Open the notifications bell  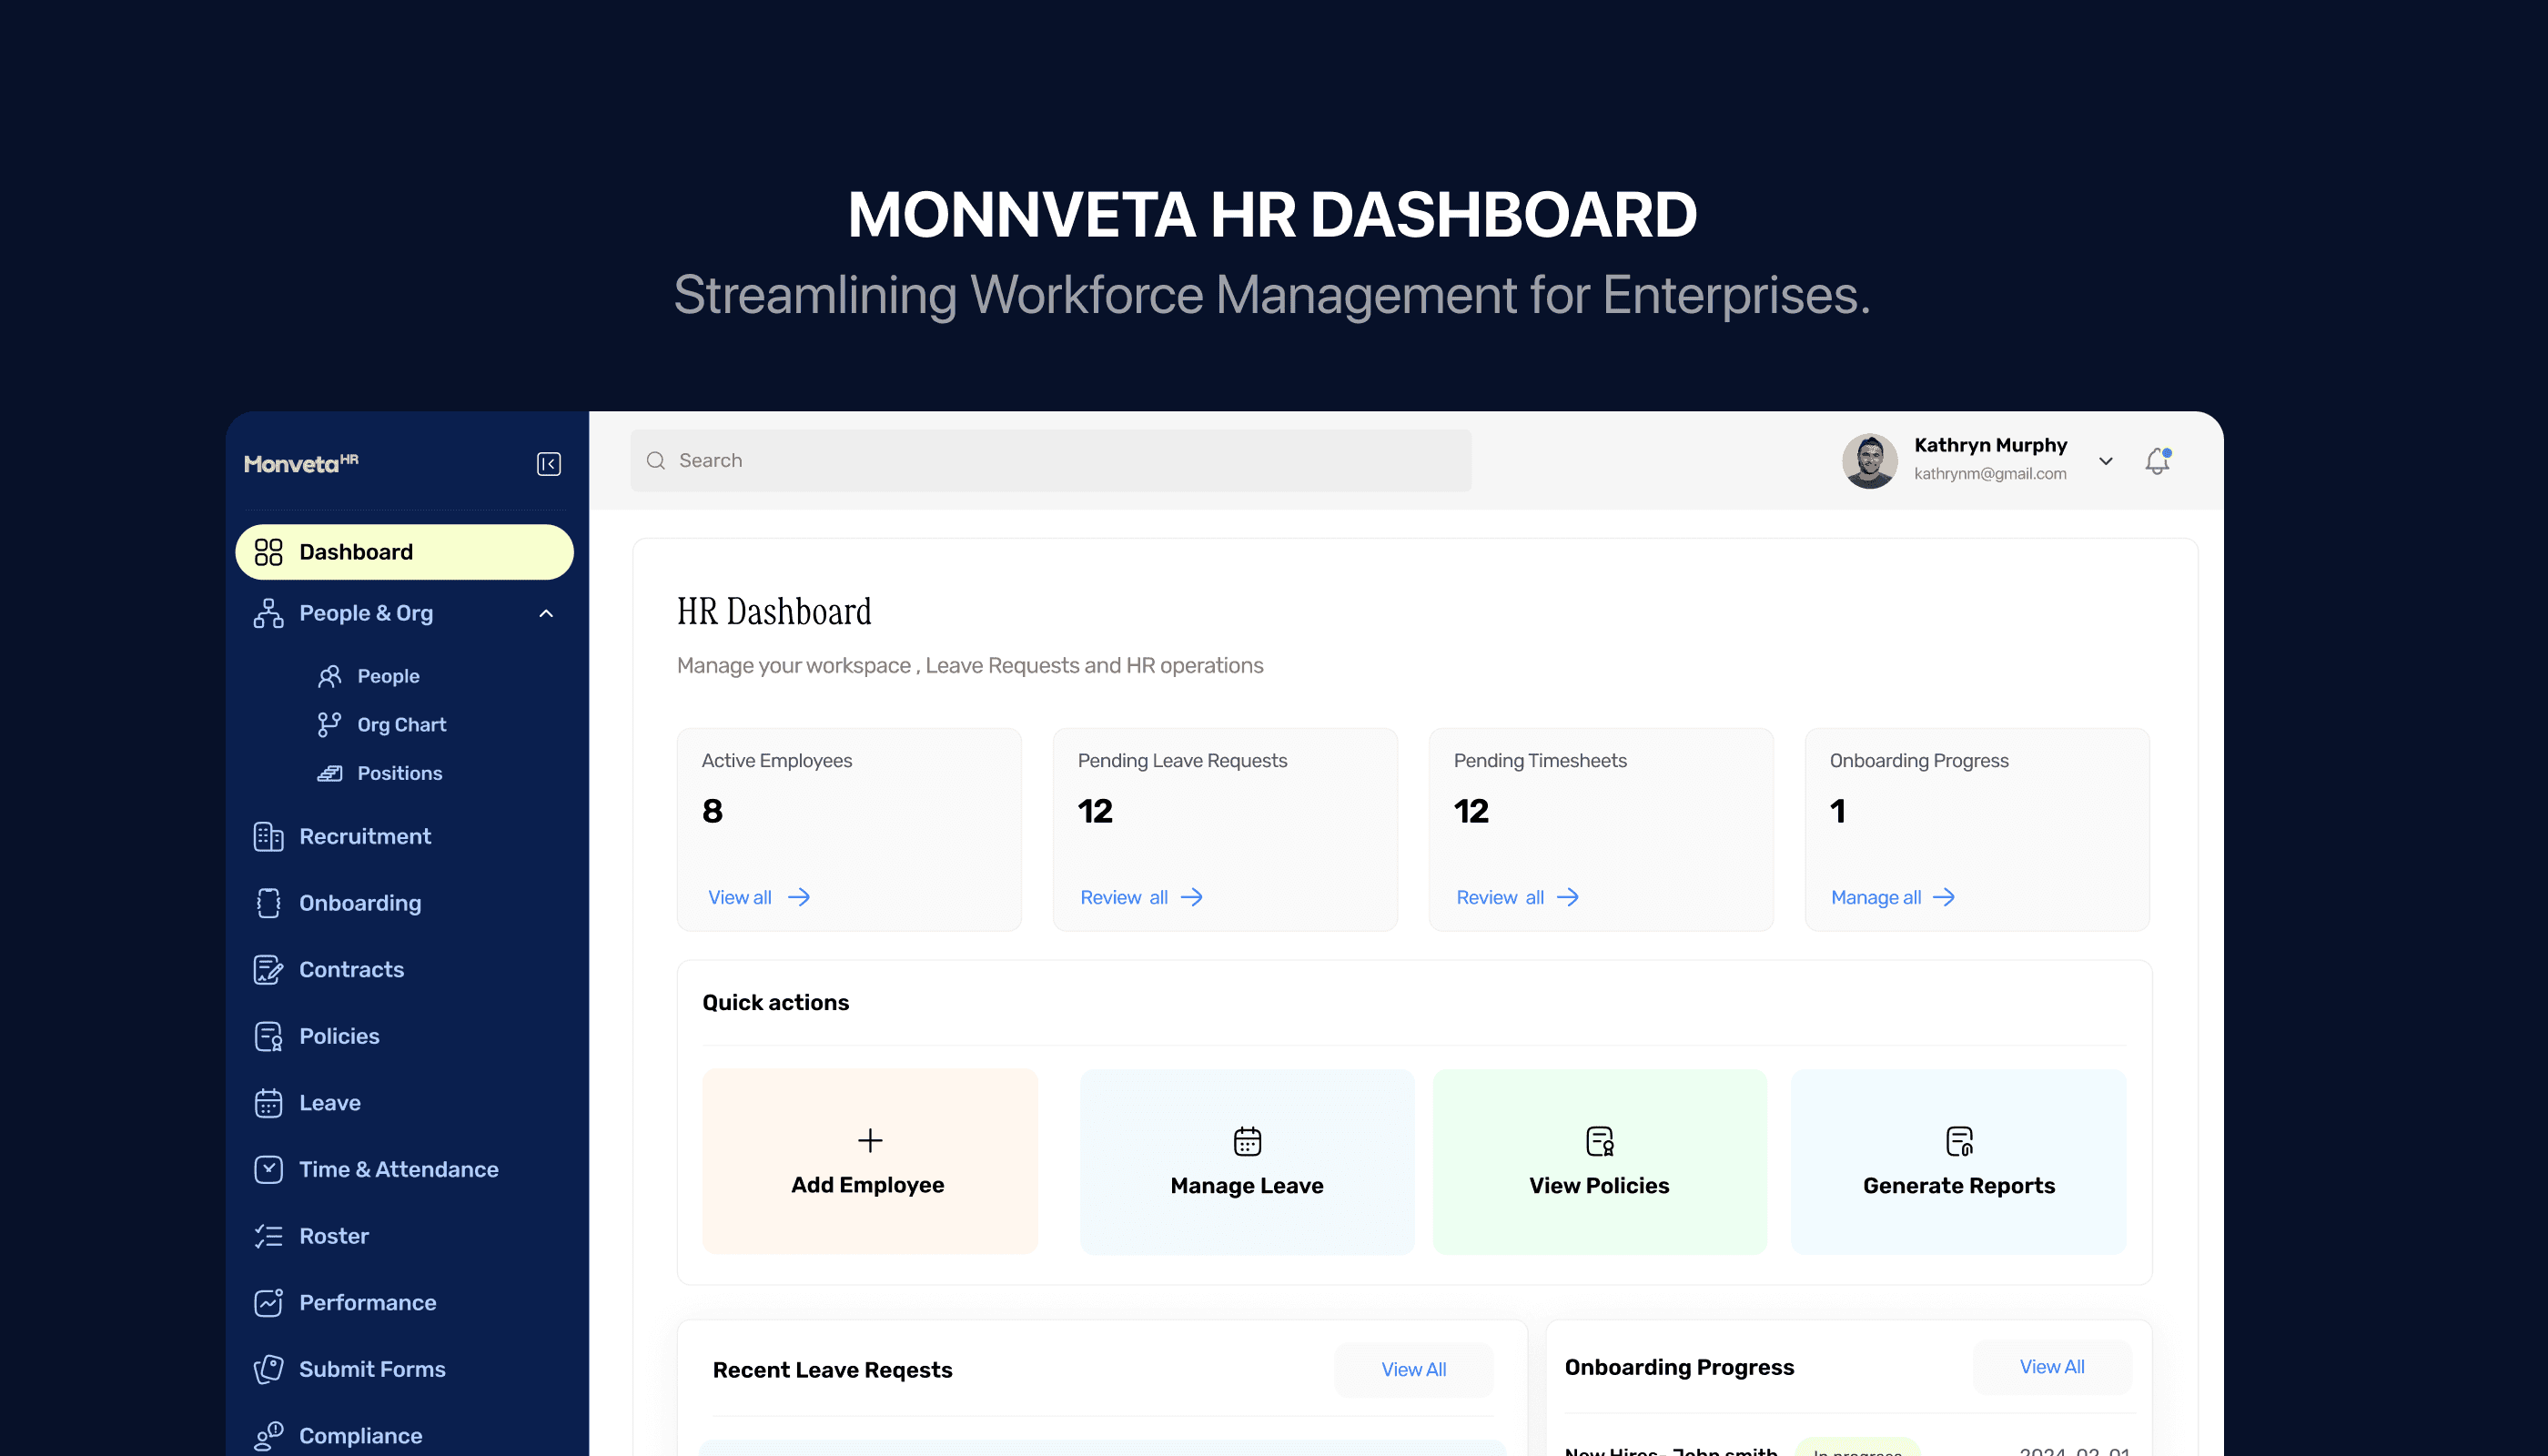2157,461
